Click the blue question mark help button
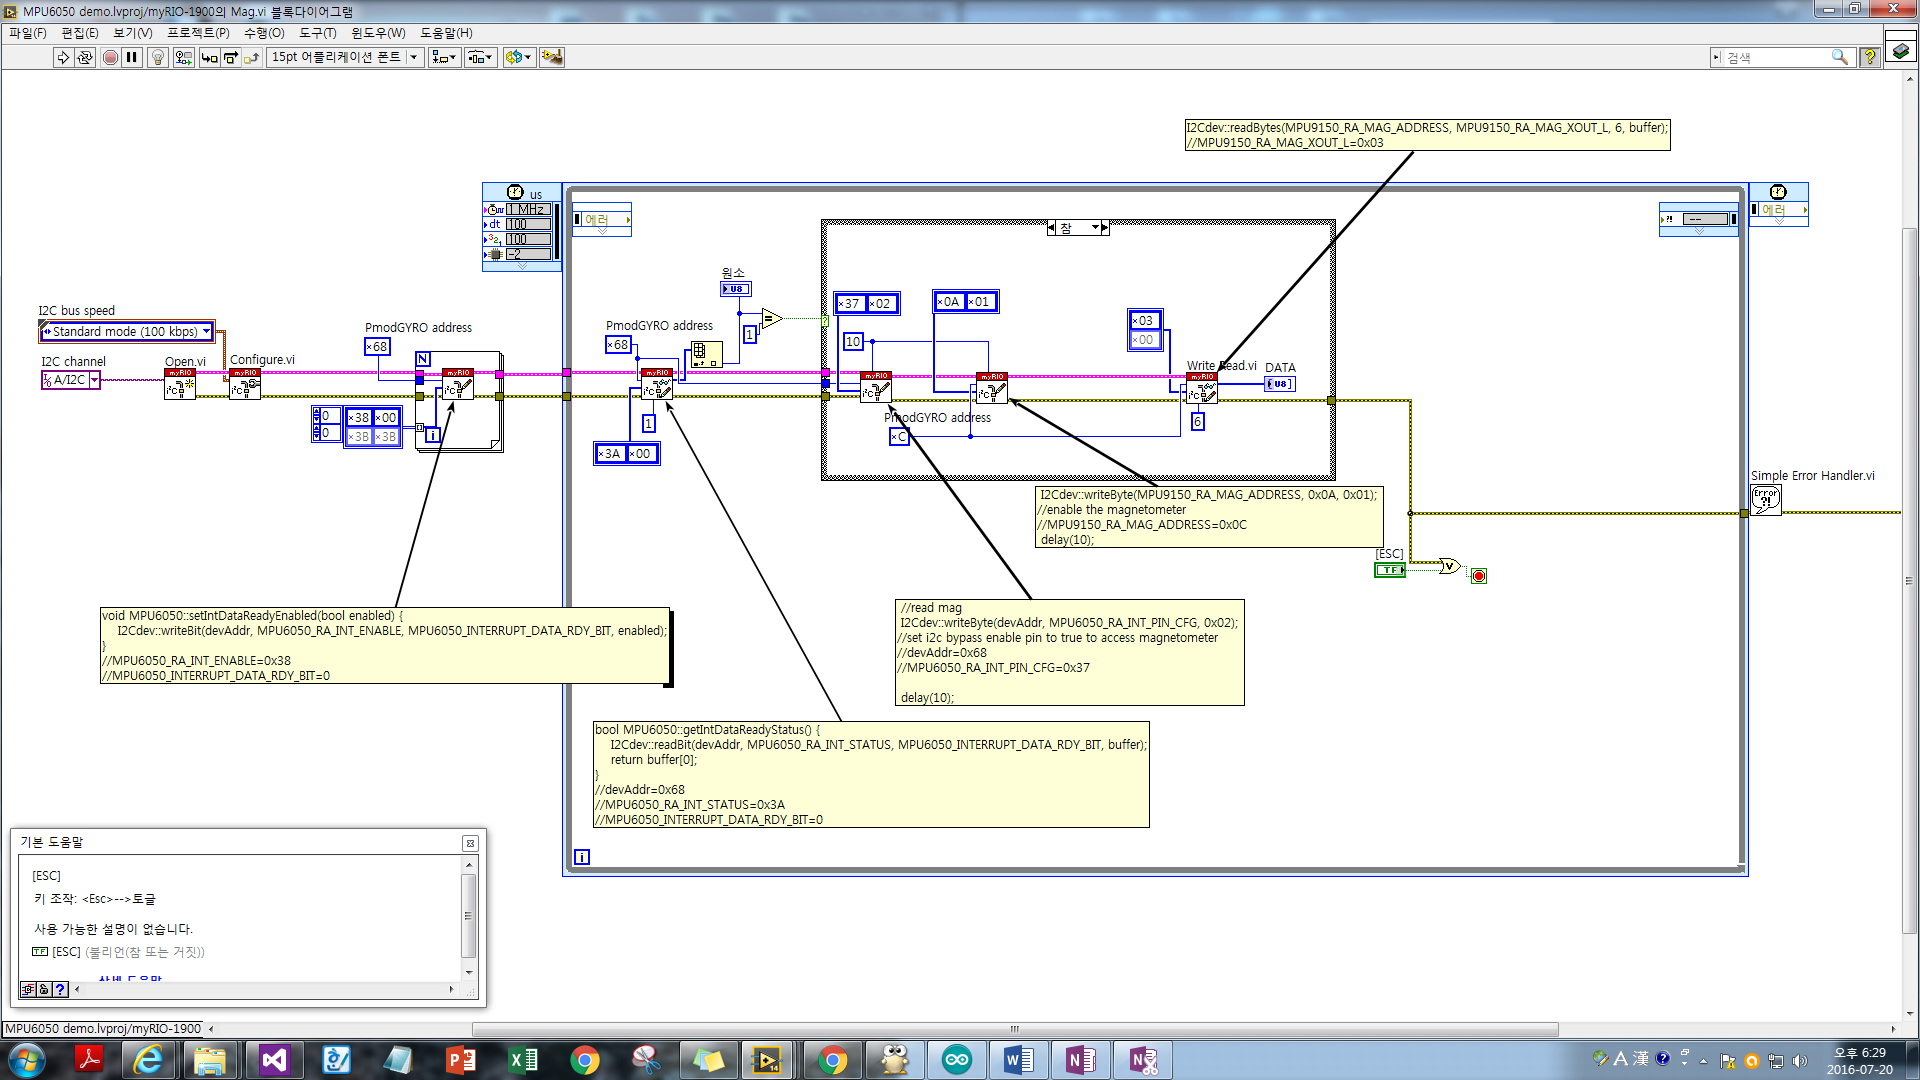Viewport: 1920px width, 1080px height. pyautogui.click(x=60, y=989)
